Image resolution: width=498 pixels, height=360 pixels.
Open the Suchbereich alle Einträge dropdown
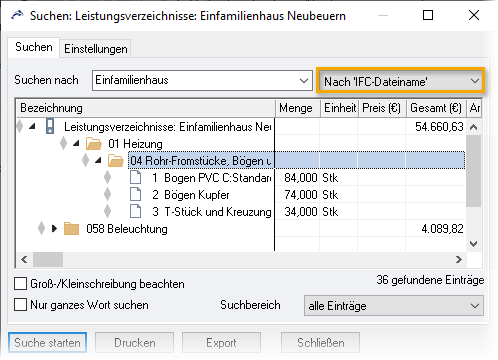394,305
